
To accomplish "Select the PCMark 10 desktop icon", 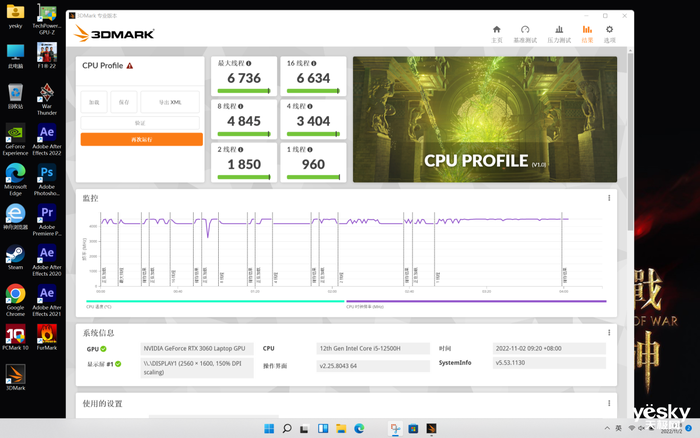I will click(15, 337).
